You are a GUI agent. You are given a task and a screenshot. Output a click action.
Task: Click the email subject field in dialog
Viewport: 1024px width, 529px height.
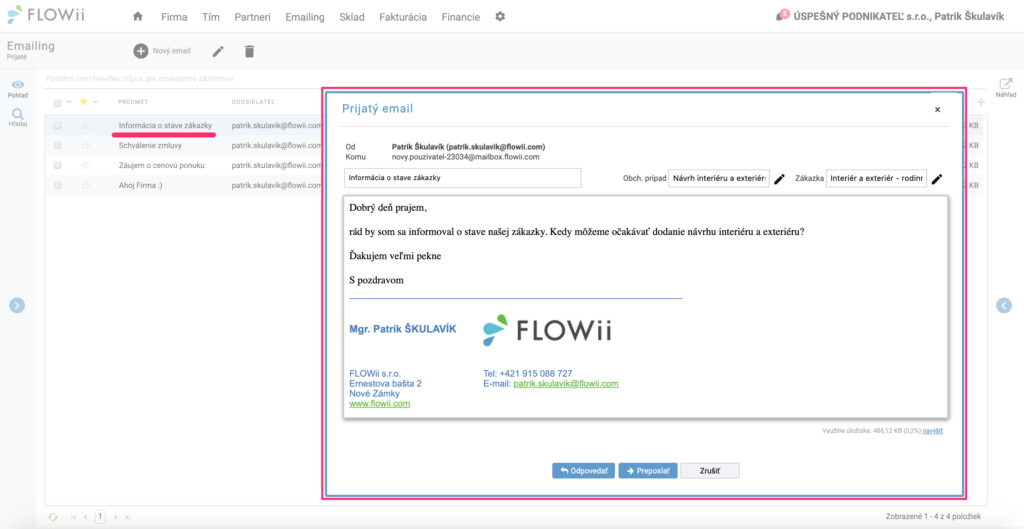tap(462, 178)
